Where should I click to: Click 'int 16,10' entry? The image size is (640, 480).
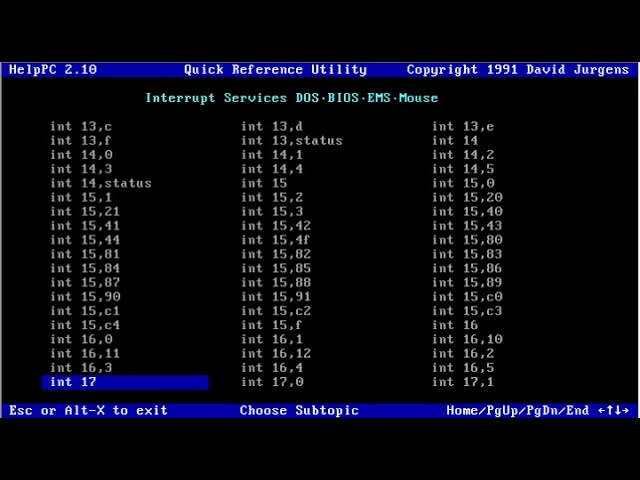(x=467, y=339)
